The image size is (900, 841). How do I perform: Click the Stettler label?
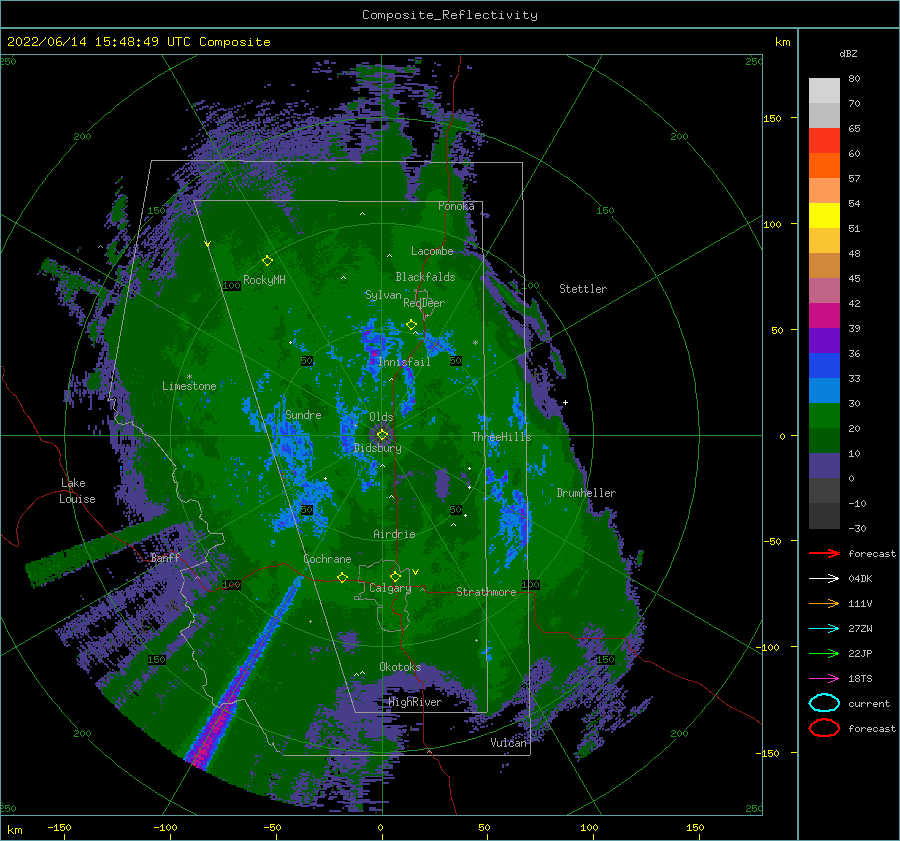pyautogui.click(x=583, y=289)
